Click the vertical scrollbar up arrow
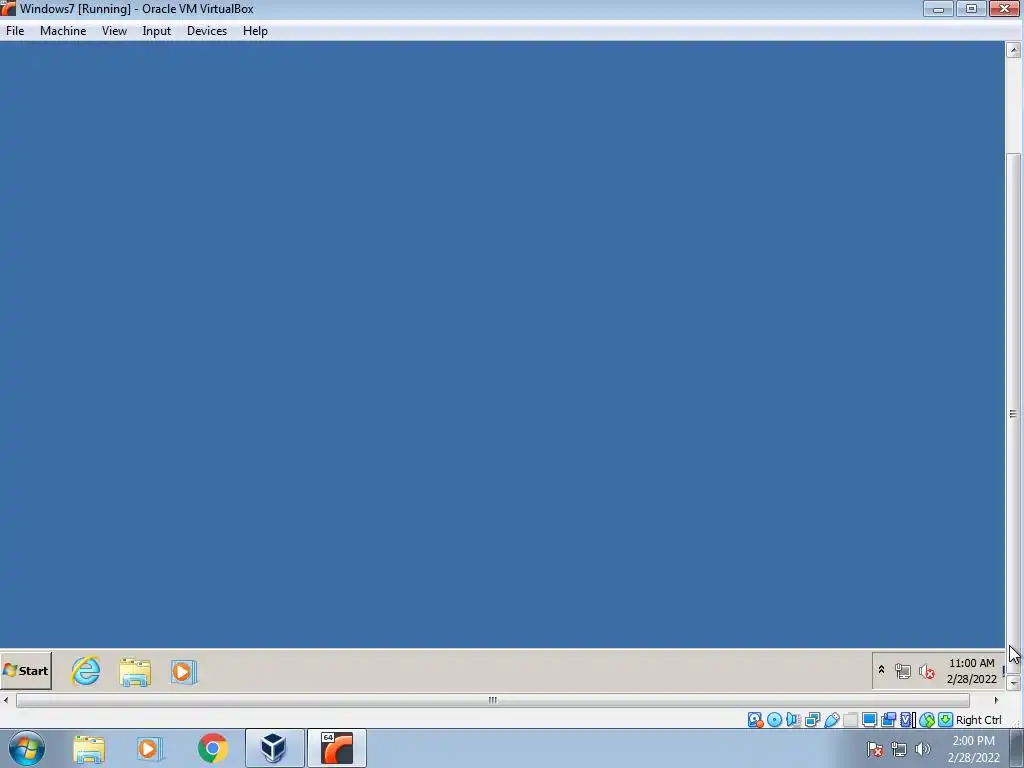Viewport: 1024px width, 768px height. (1014, 50)
